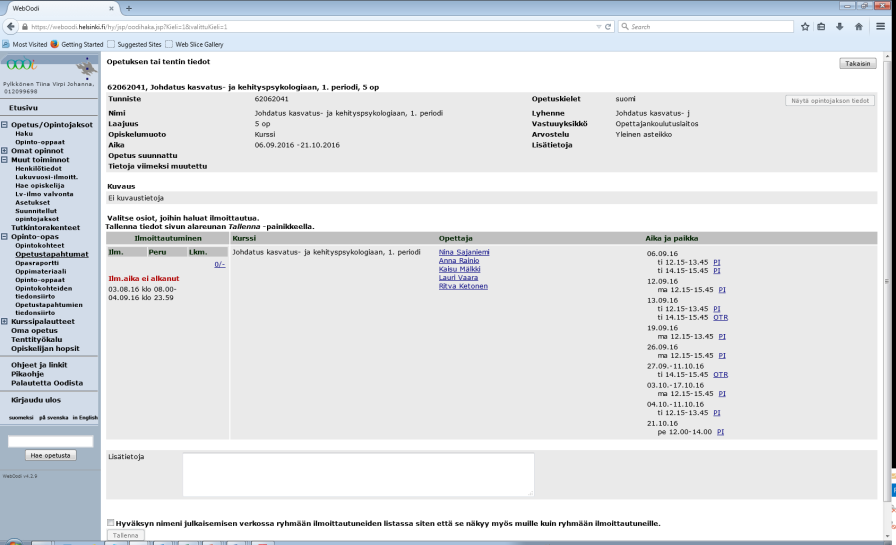Click the sidebar course search field
Image resolution: width=896 pixels, height=545 pixels.
pyautogui.click(x=50, y=442)
